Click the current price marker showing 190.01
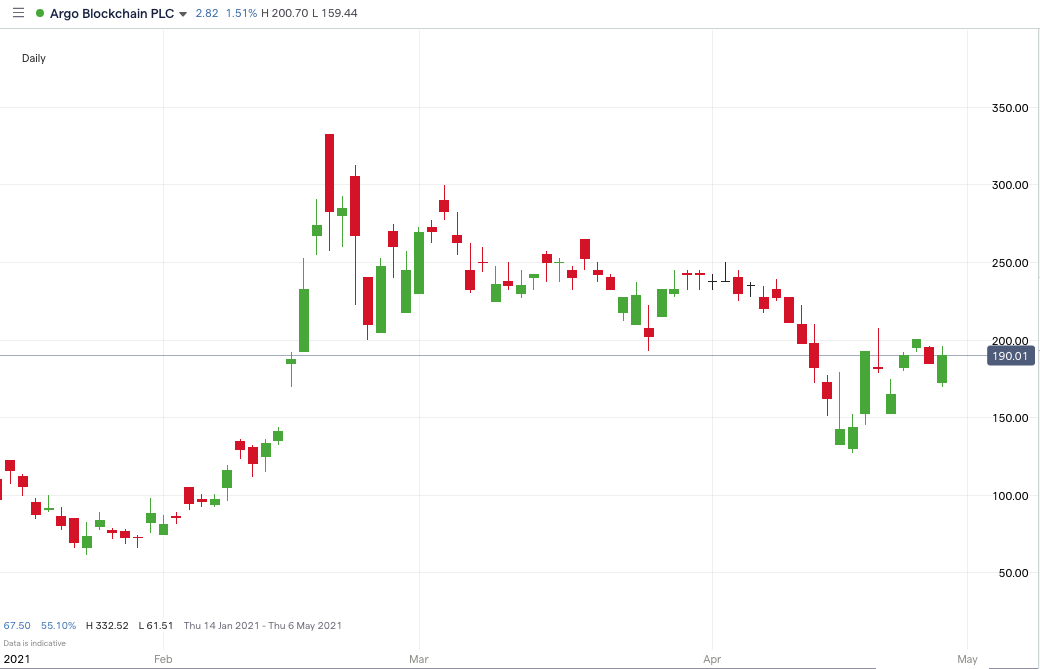The height and width of the screenshot is (669, 1040). (1013, 356)
